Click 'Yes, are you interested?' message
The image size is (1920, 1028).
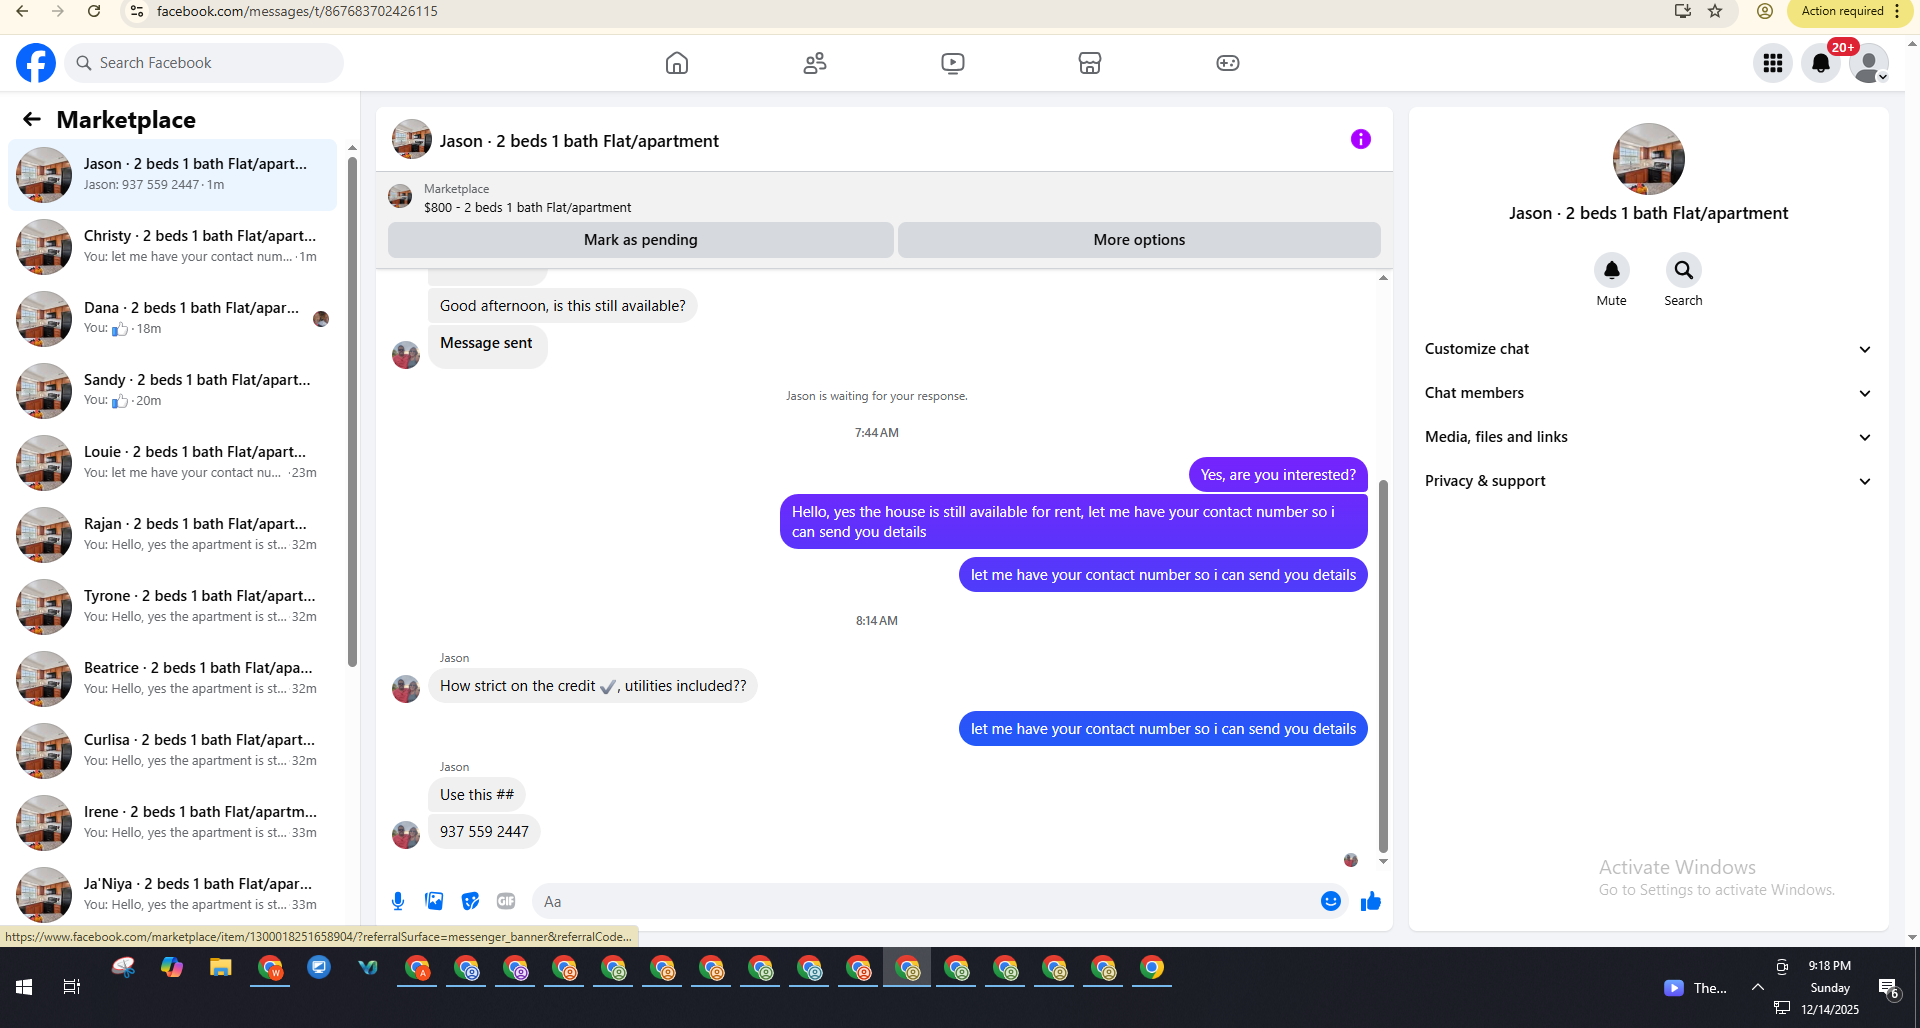tap(1278, 475)
